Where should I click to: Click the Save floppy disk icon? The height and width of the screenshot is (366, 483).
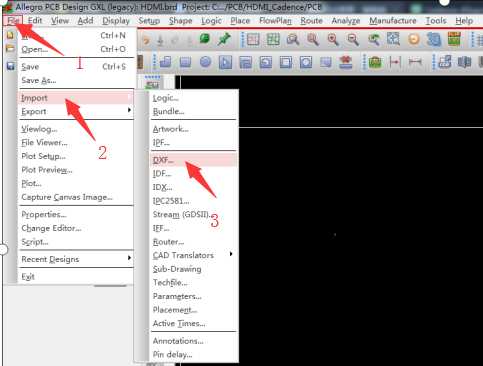pos(11,66)
